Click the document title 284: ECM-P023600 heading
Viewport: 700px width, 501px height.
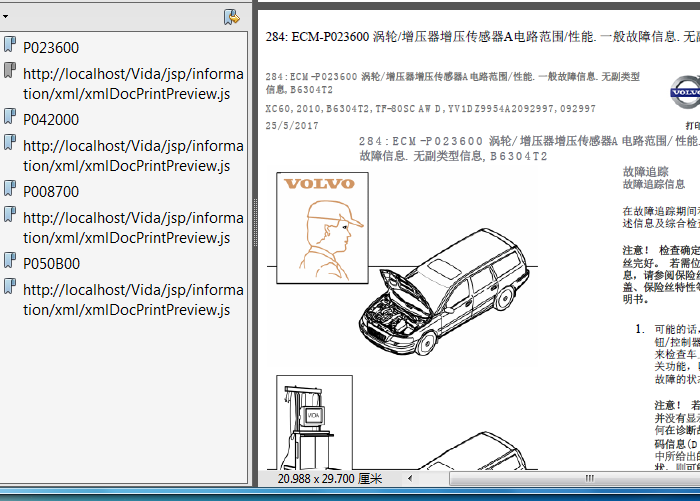[483, 37]
